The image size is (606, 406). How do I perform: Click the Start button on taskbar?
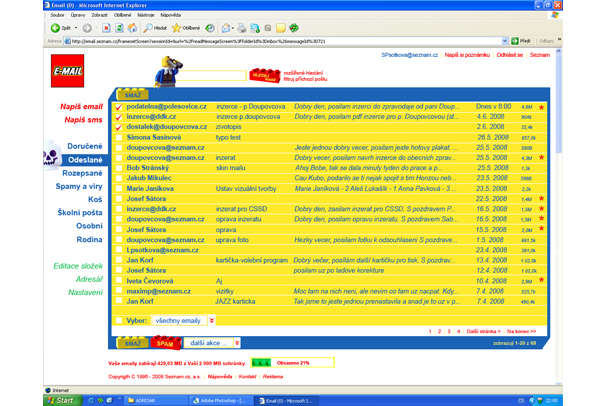pos(62,399)
